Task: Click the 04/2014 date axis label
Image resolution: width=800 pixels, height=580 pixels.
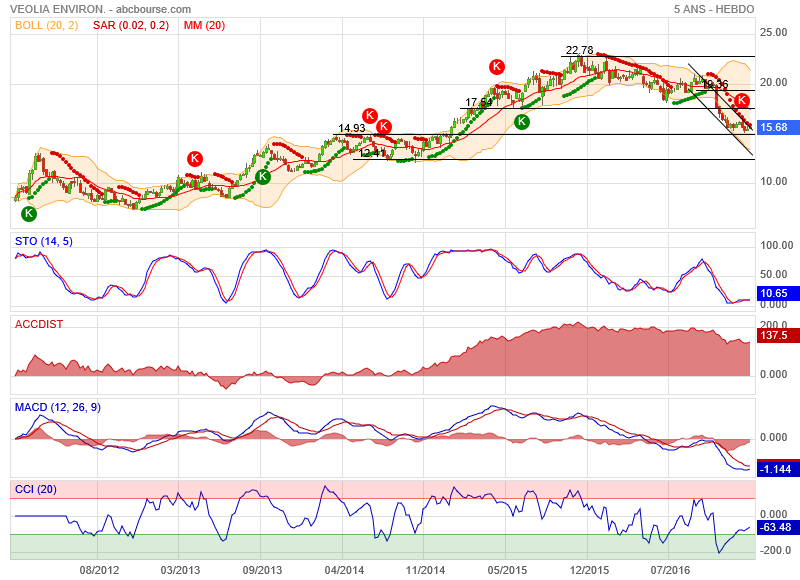Action: pyautogui.click(x=344, y=570)
